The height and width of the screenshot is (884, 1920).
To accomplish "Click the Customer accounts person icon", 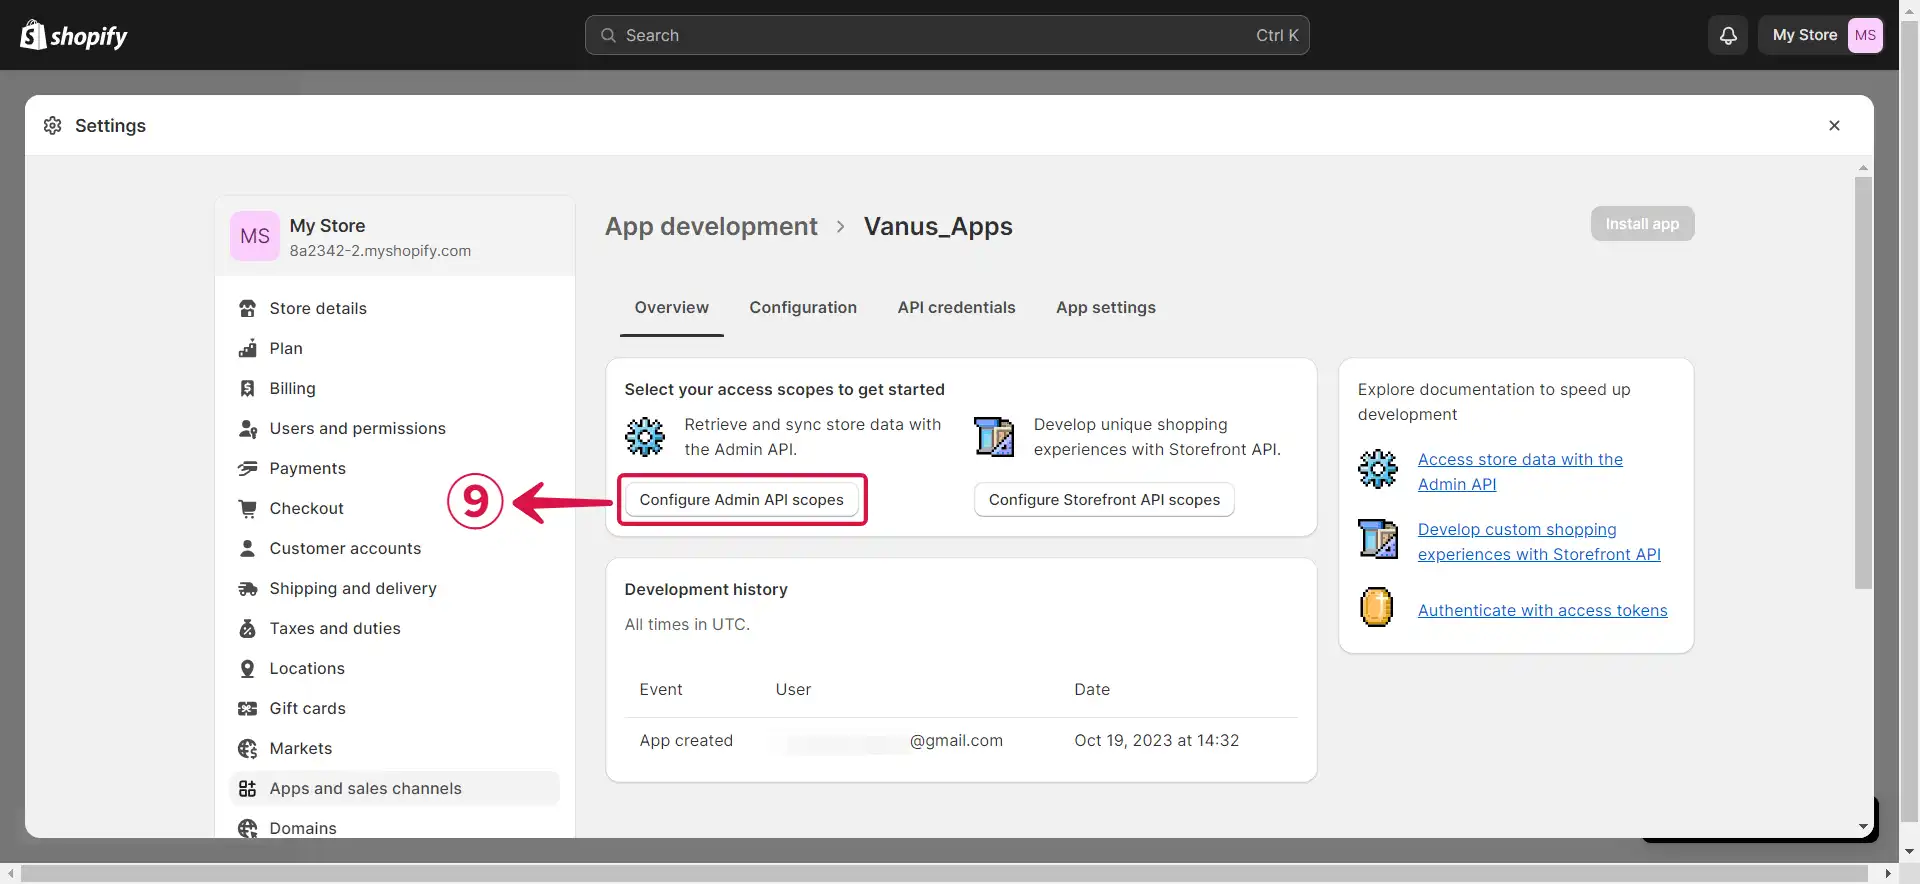I will tap(247, 548).
